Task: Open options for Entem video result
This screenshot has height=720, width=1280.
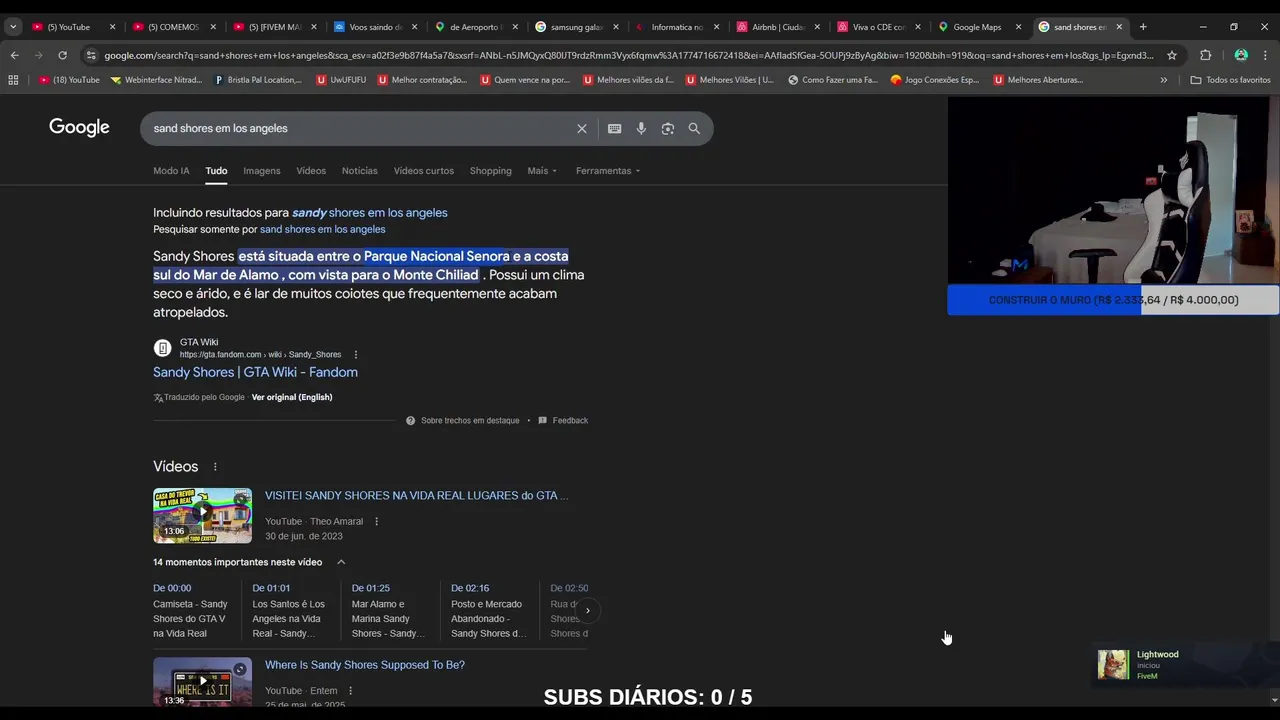Action: (350, 690)
